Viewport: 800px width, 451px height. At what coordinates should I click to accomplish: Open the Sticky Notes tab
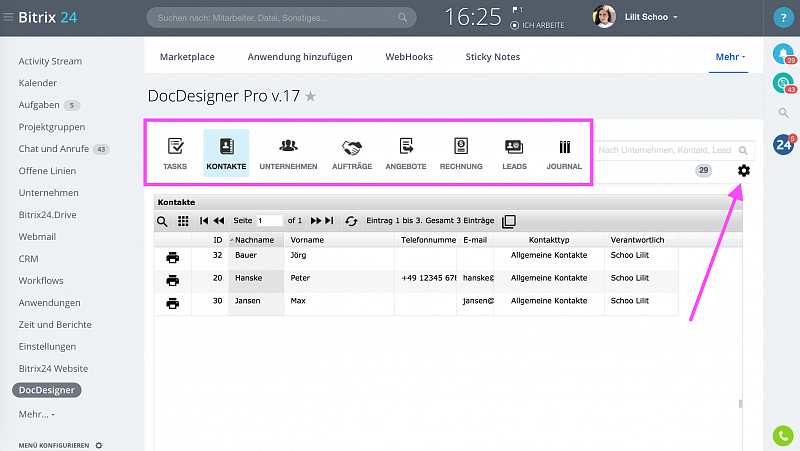(x=493, y=57)
